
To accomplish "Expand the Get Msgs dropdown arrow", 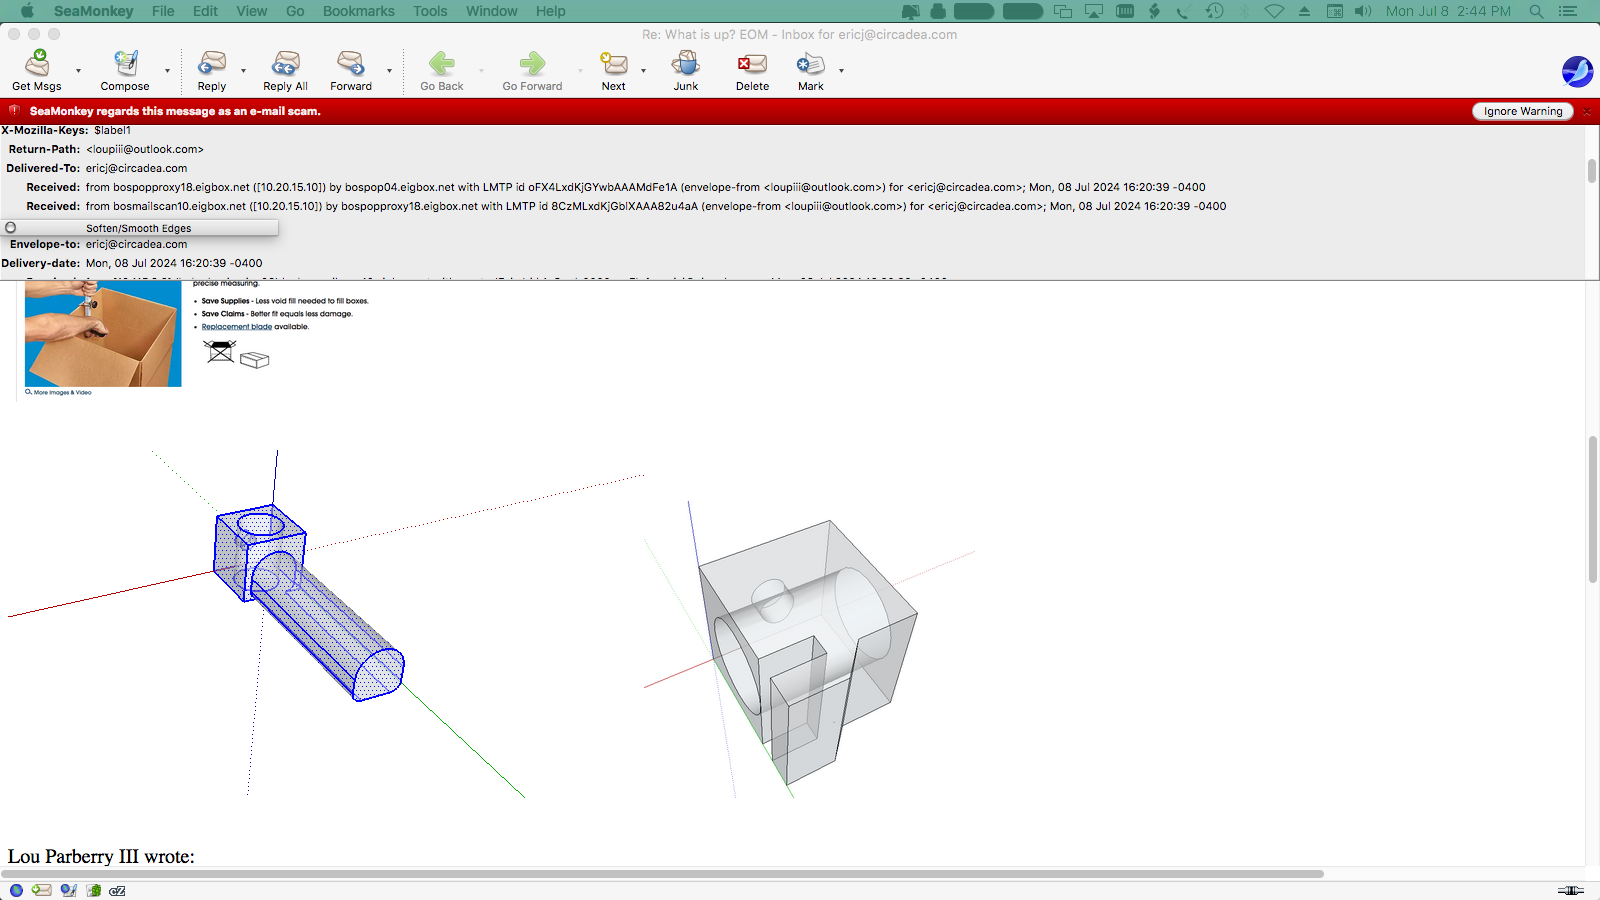I will click(x=78, y=71).
